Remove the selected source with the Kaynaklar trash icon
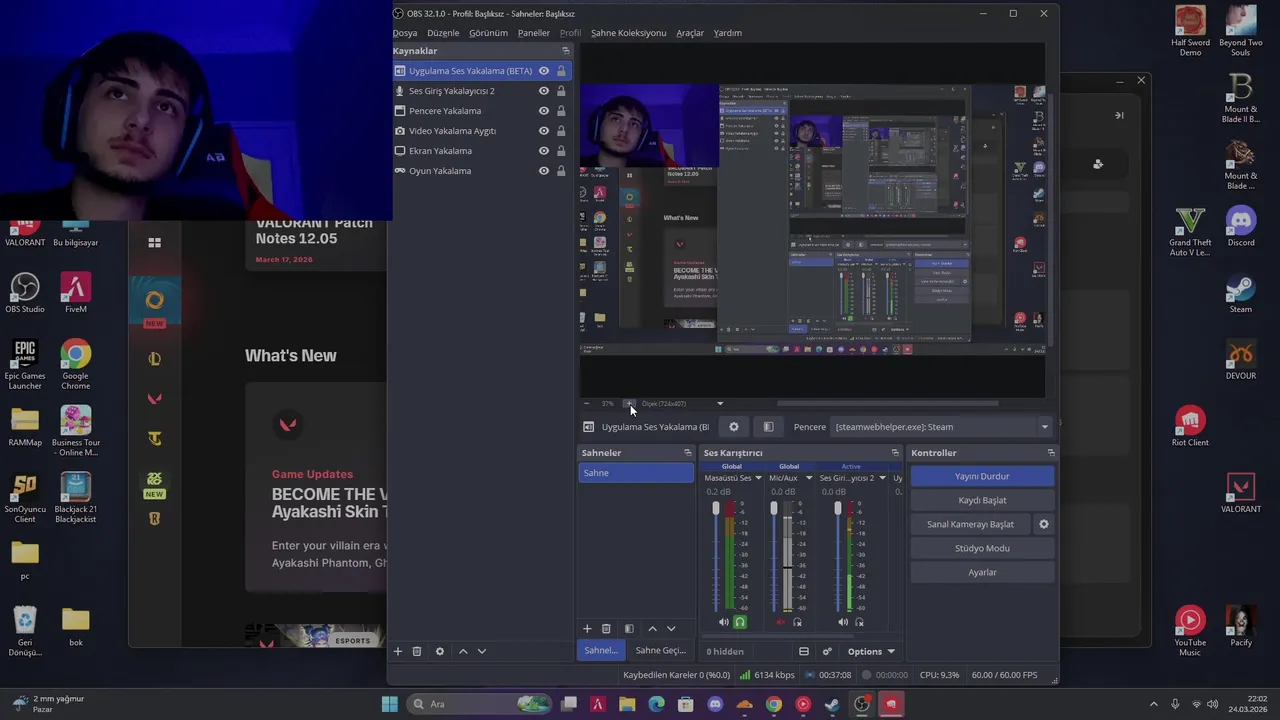This screenshot has width=1280, height=720. point(417,651)
